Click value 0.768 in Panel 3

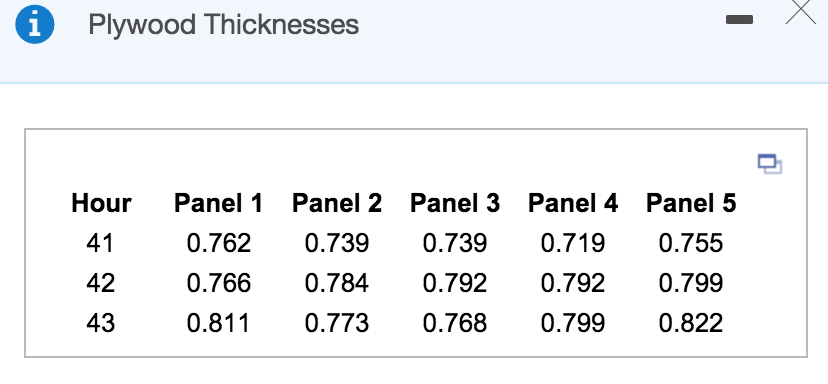click(x=455, y=323)
